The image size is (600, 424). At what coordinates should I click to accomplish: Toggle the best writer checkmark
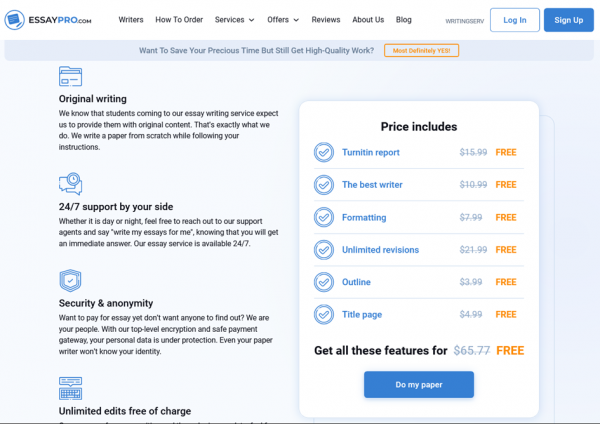click(x=324, y=185)
